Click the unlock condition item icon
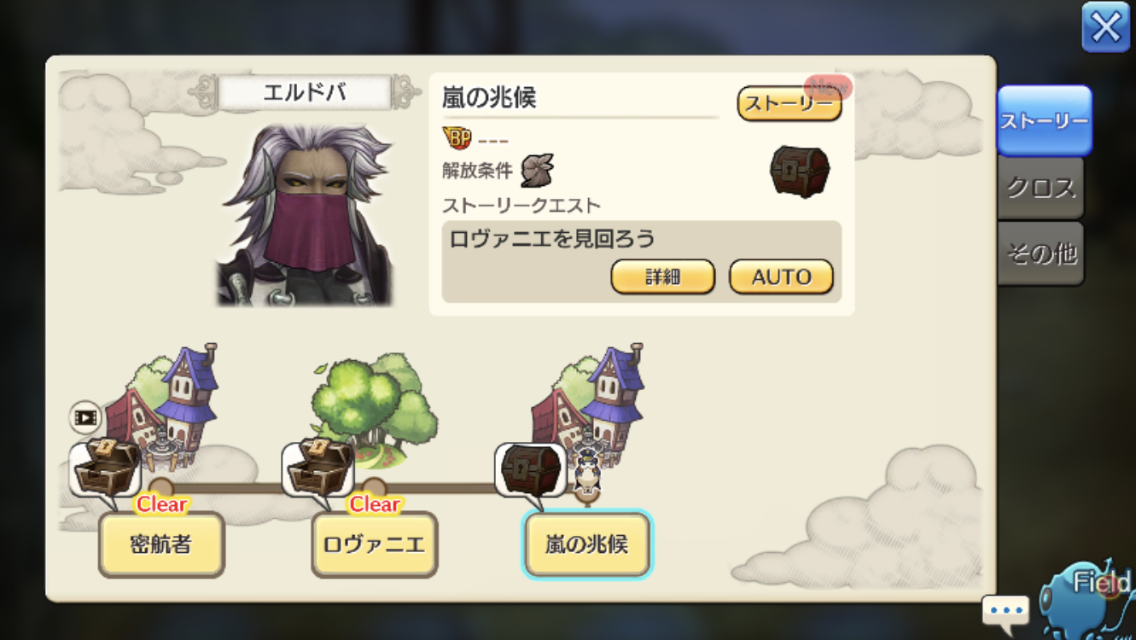Screen dimensions: 1136x640 click(538, 170)
